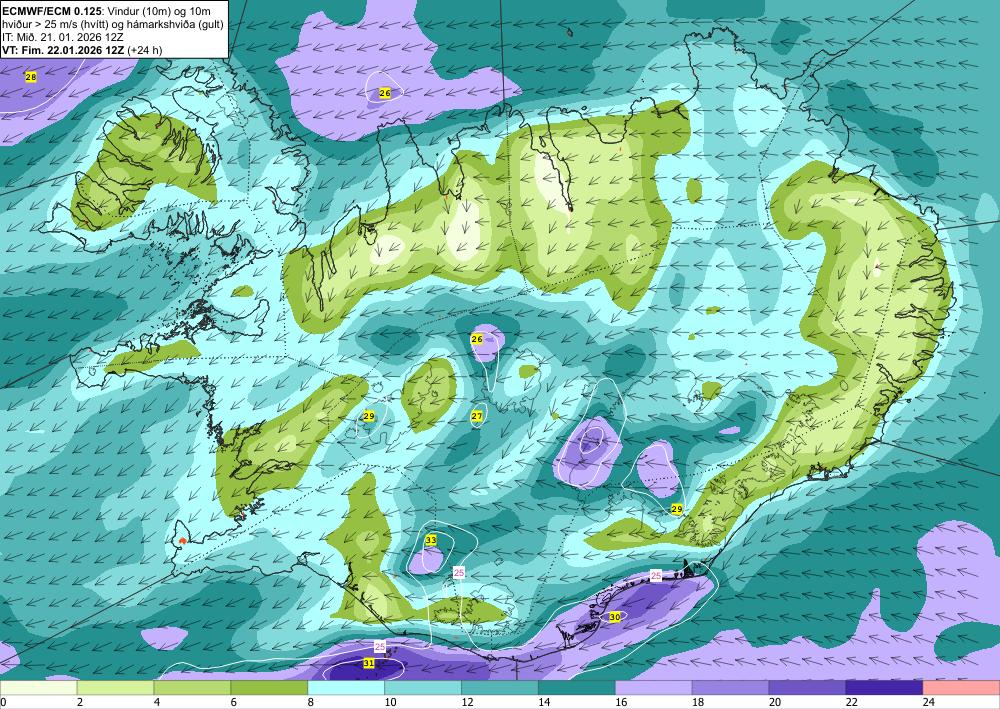Click the yellow gust label '33'

point(431,540)
